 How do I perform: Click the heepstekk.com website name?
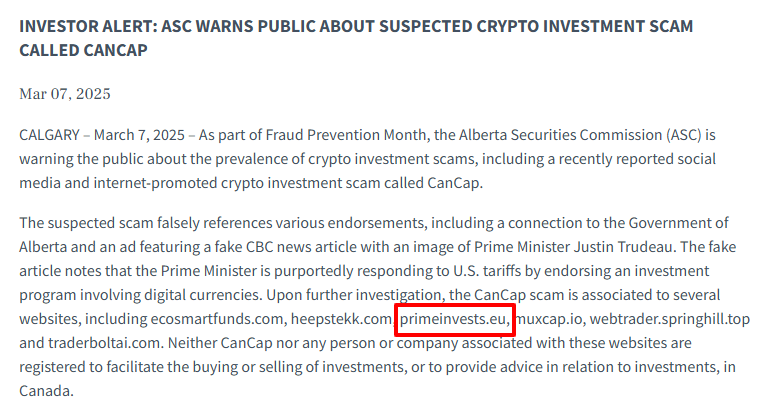pos(341,319)
